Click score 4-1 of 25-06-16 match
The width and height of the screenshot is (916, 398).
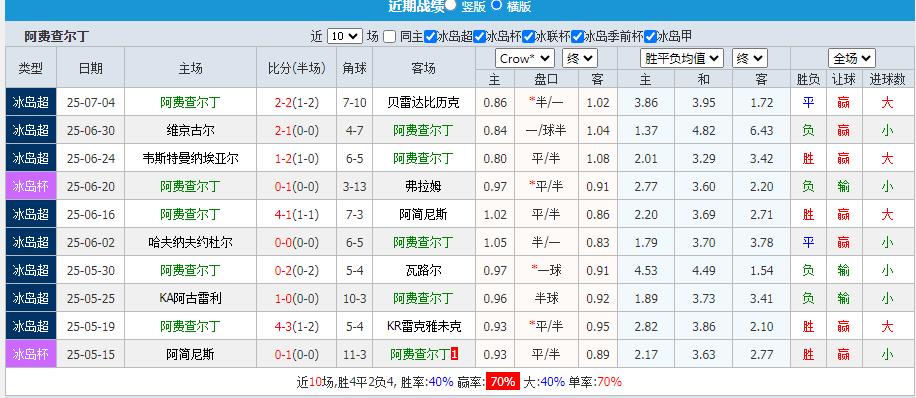[x=284, y=214]
